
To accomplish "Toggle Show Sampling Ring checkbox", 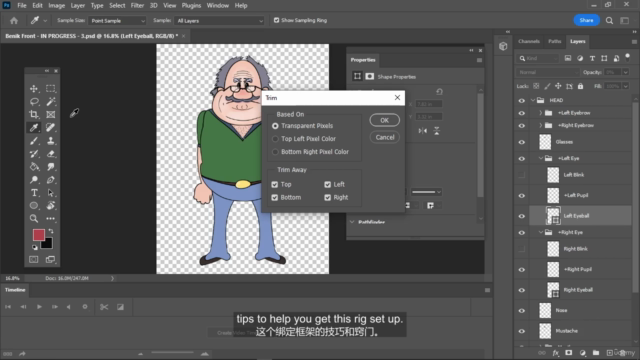I will (276, 20).
